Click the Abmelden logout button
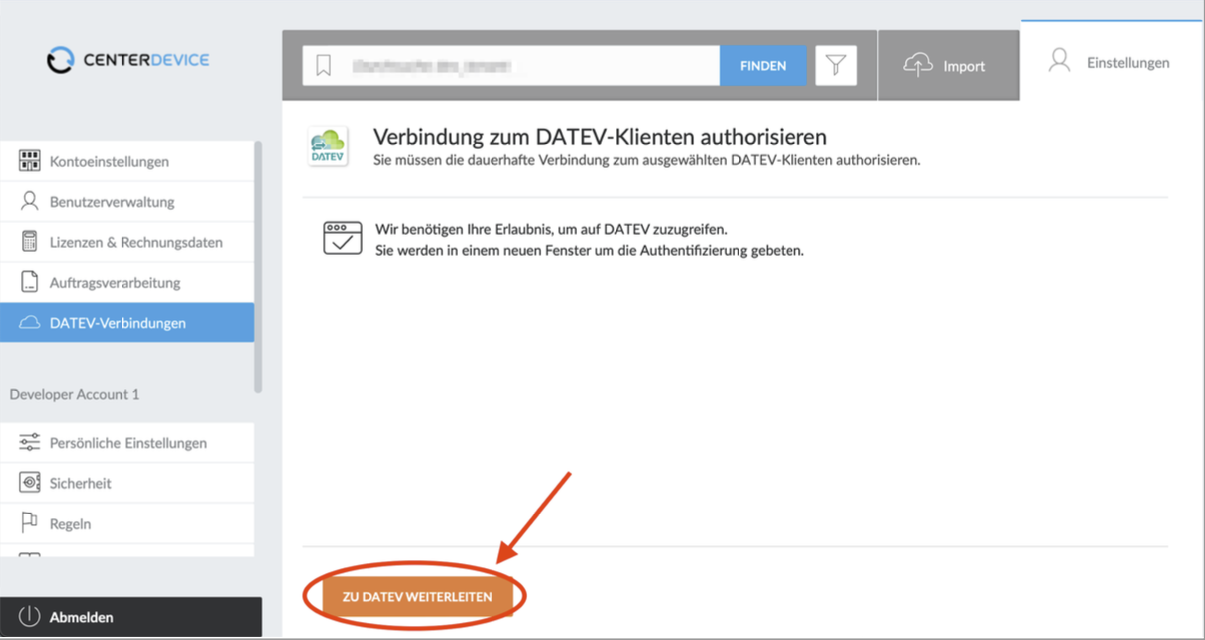The width and height of the screenshot is (1205, 640). point(131,617)
